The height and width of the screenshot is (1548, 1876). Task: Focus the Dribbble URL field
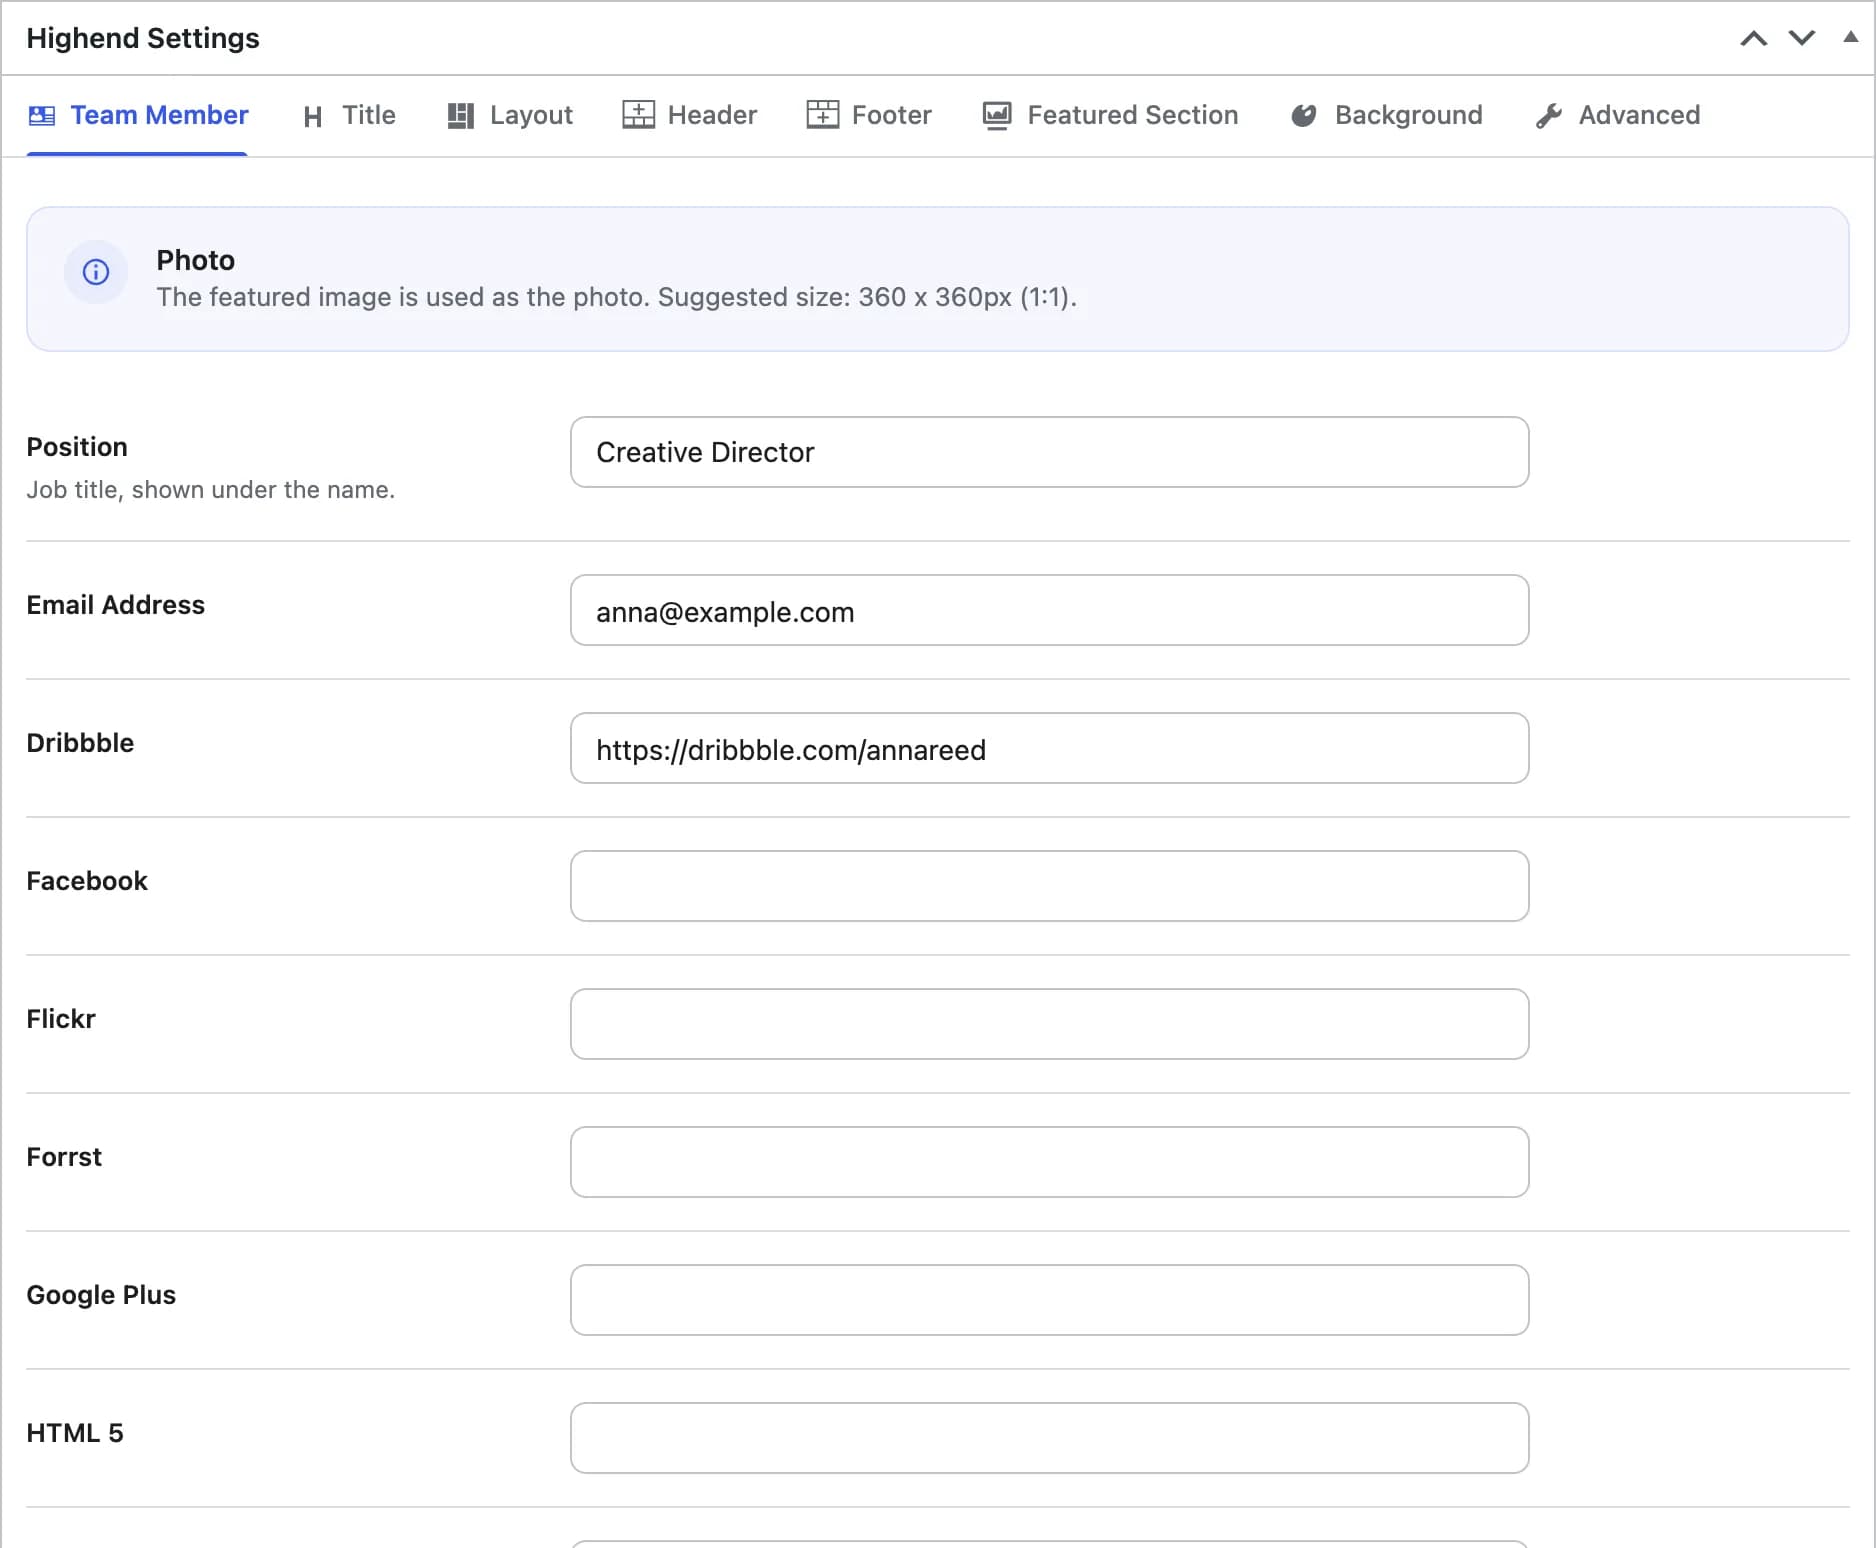click(x=1049, y=748)
